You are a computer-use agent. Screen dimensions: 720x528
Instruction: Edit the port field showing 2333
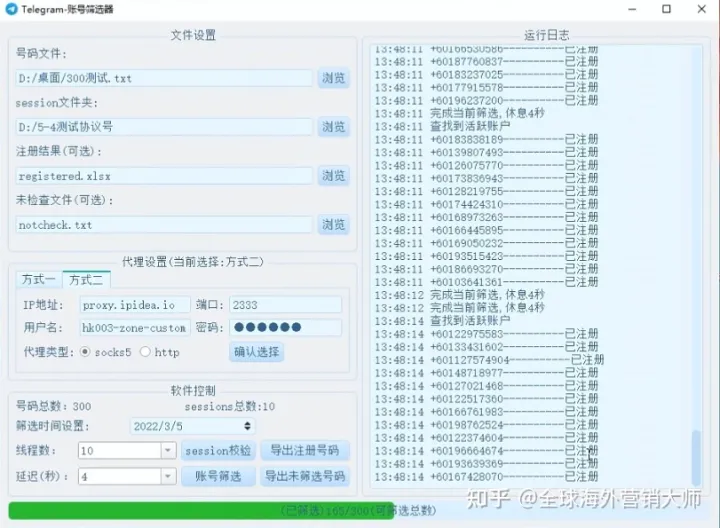click(x=285, y=305)
